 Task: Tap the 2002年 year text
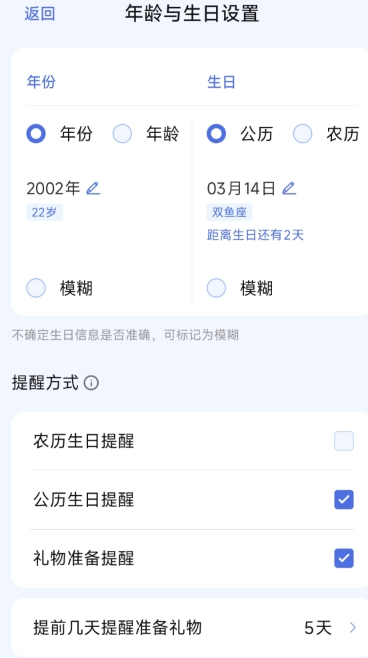coord(53,189)
